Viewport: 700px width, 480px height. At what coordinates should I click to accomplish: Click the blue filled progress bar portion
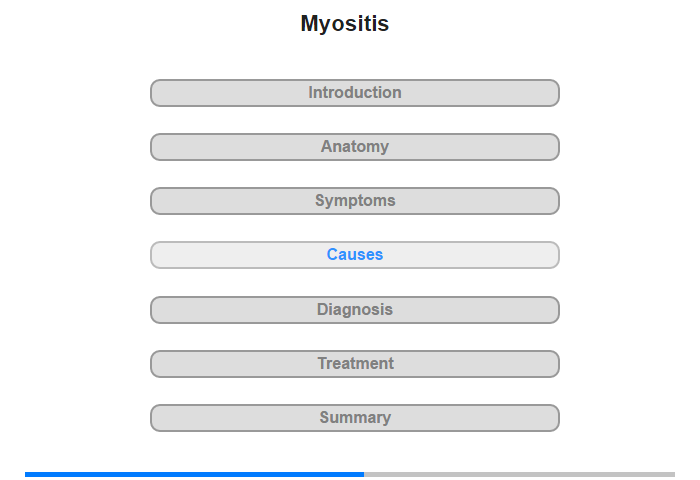point(194,474)
